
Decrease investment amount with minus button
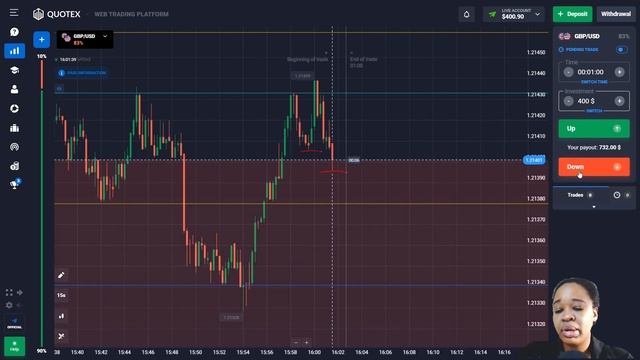point(568,101)
